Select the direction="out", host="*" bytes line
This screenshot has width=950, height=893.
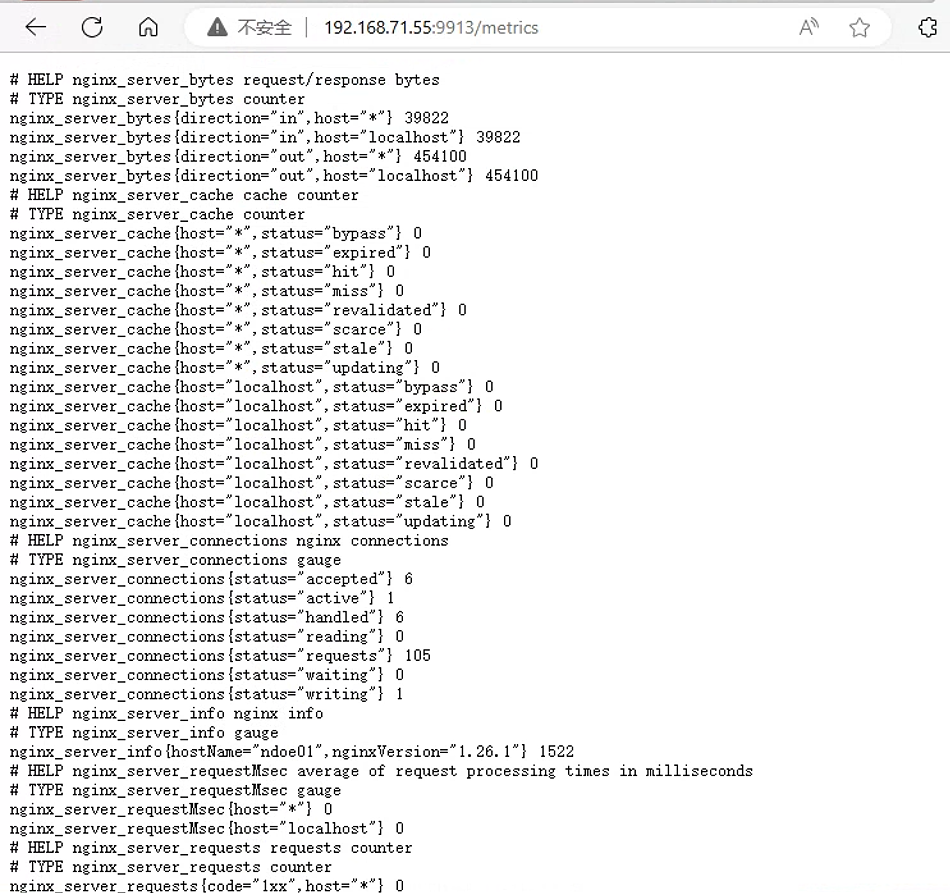[x=238, y=157]
